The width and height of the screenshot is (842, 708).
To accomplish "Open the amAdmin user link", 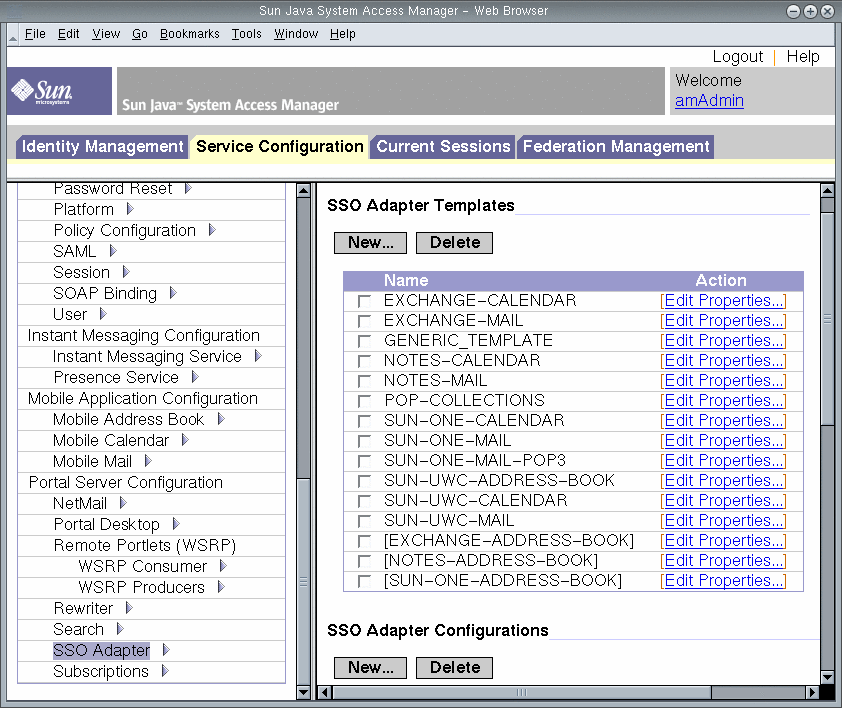I will click(709, 100).
